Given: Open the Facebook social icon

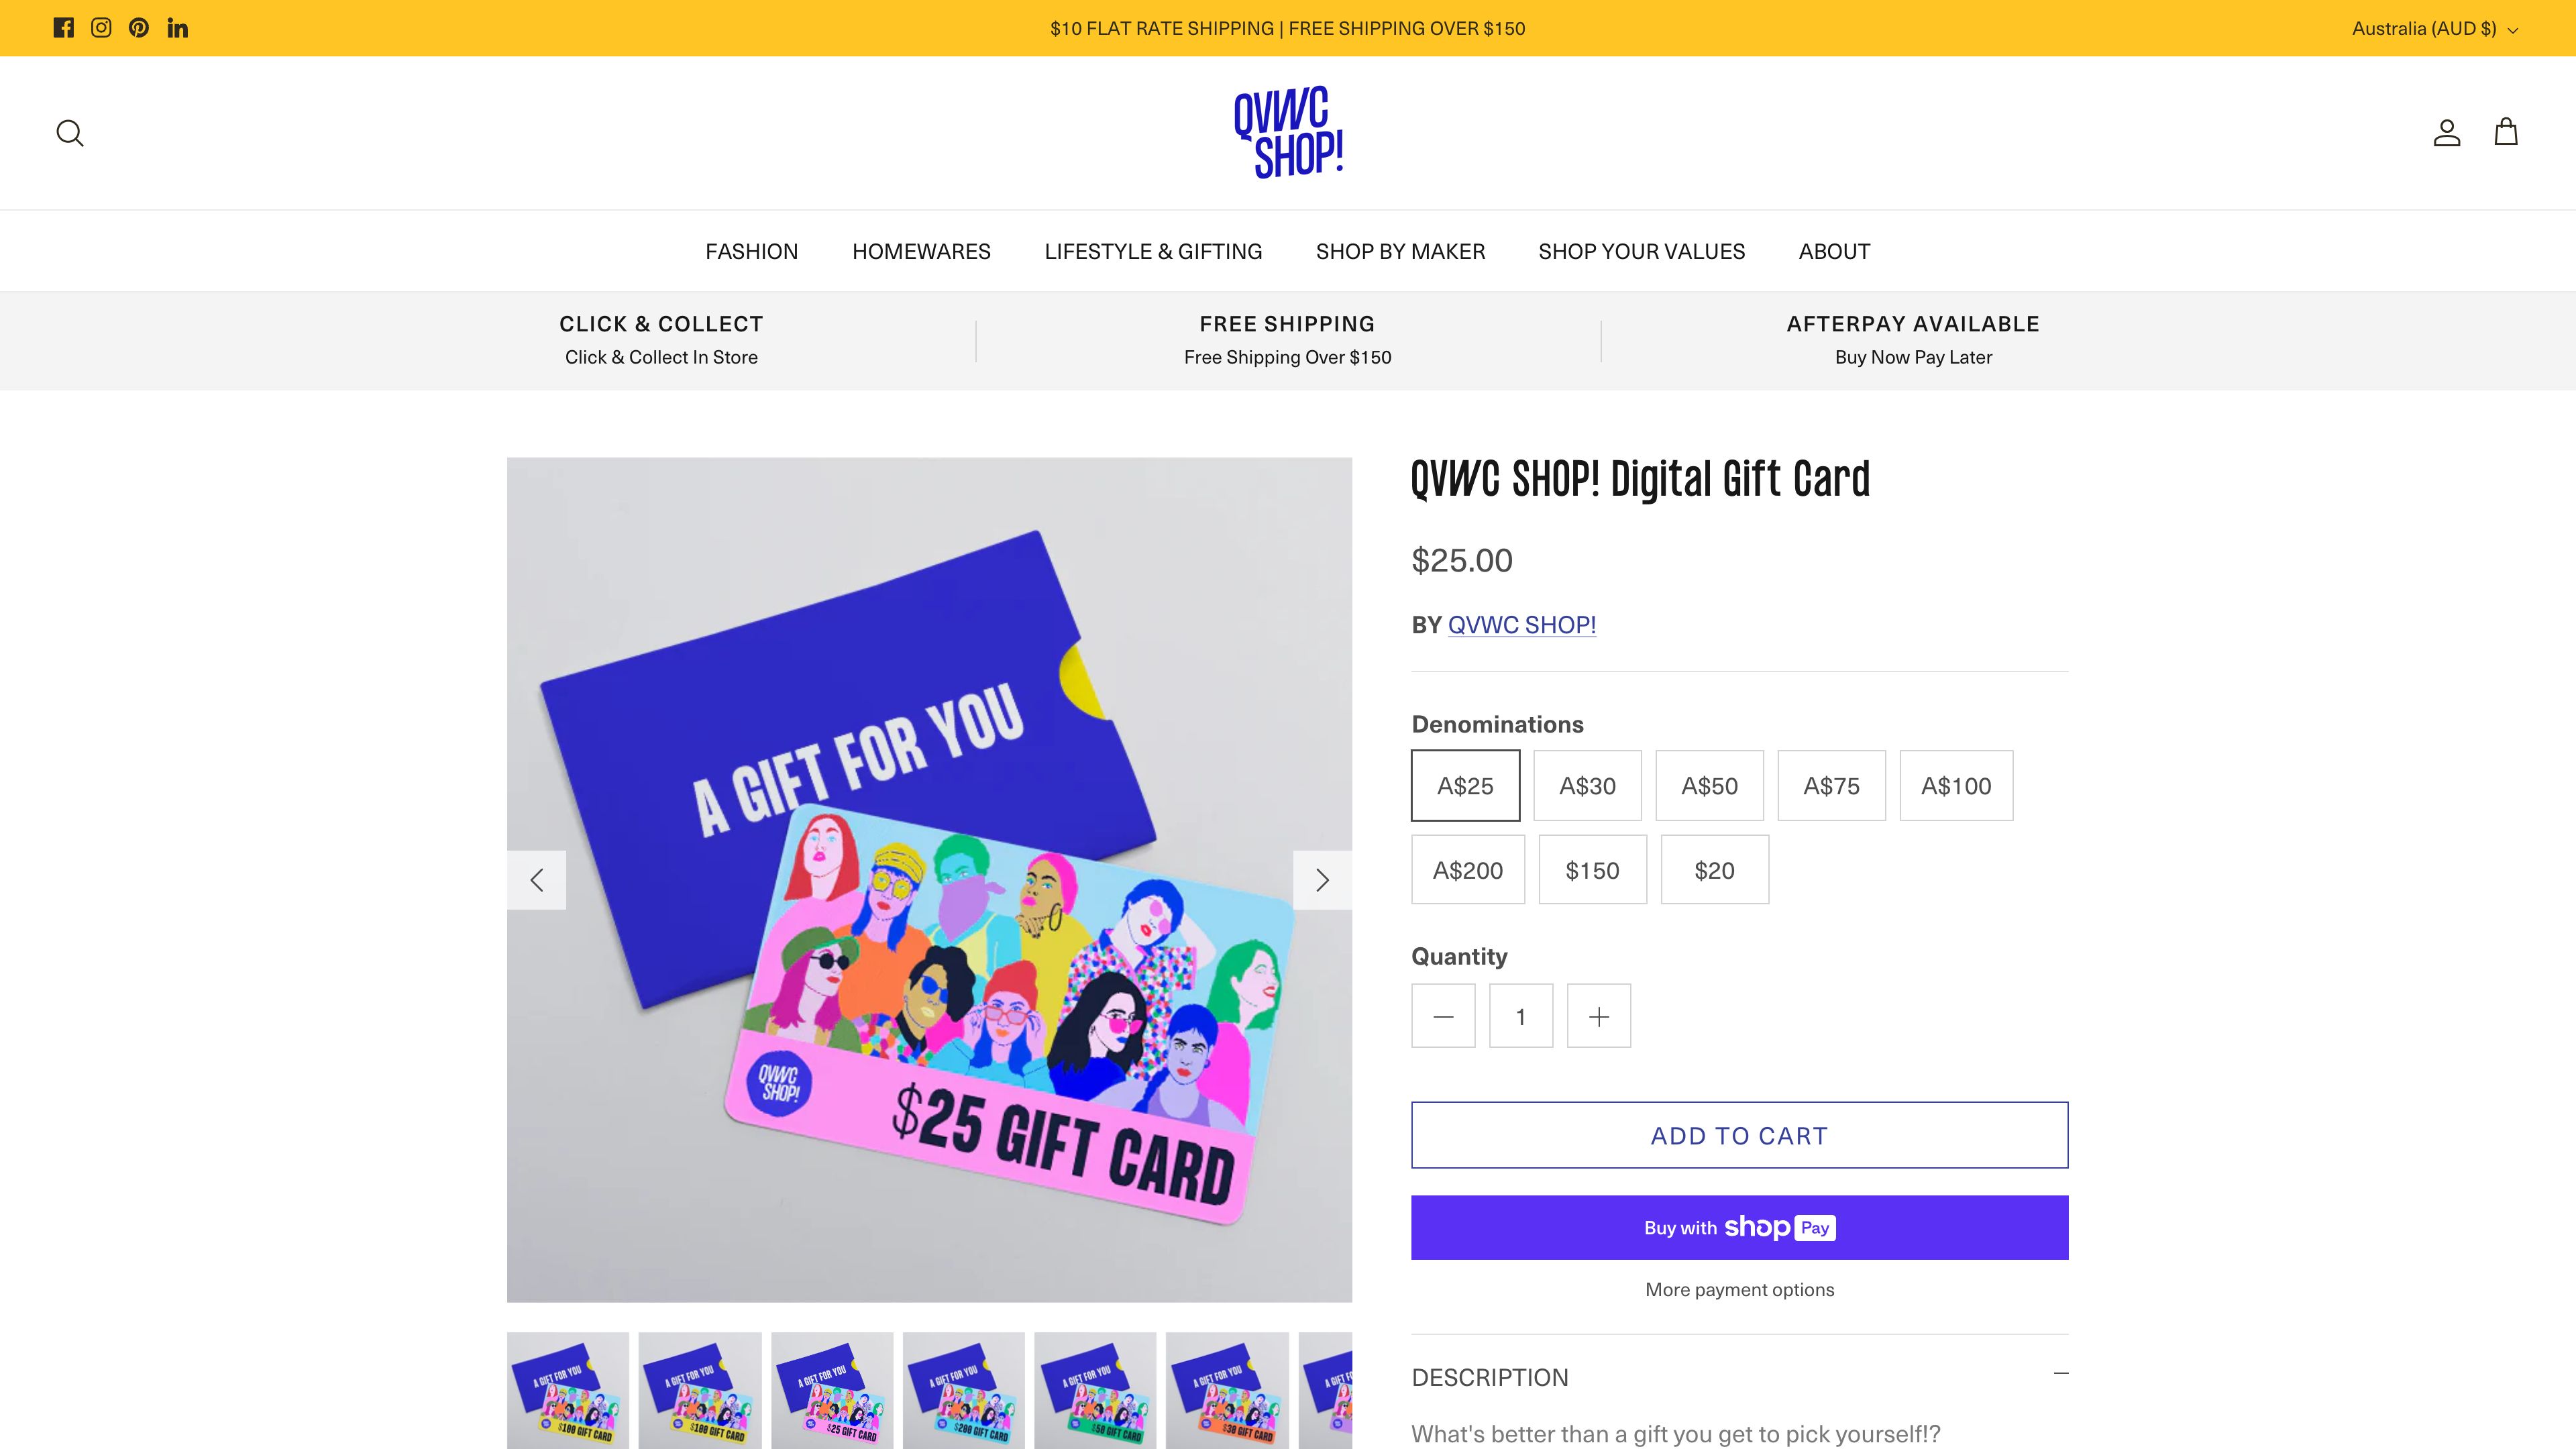Looking at the screenshot, I should [x=64, y=28].
